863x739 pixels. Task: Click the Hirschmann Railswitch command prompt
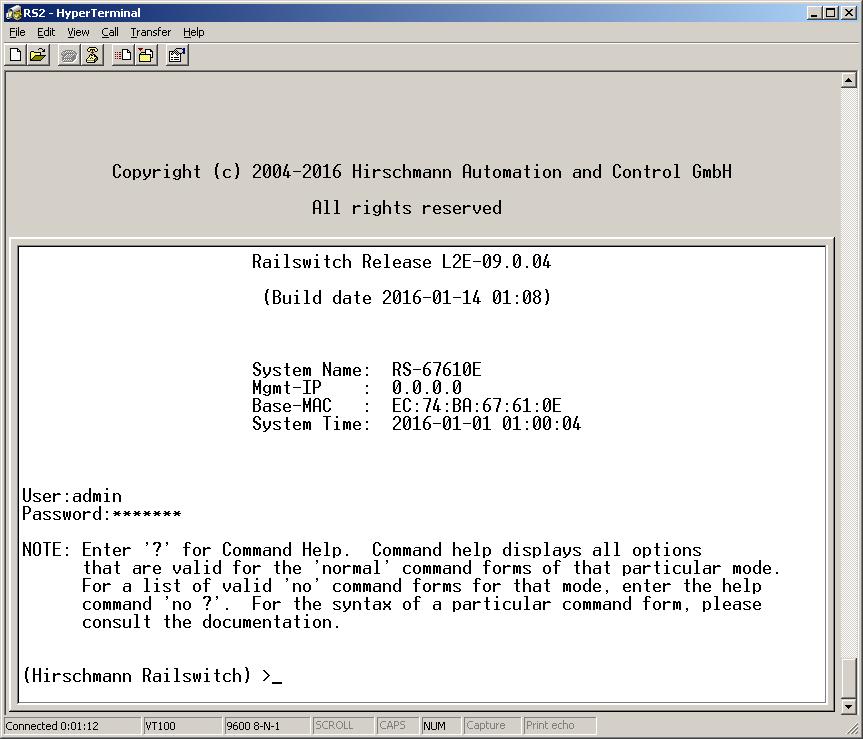[152, 675]
